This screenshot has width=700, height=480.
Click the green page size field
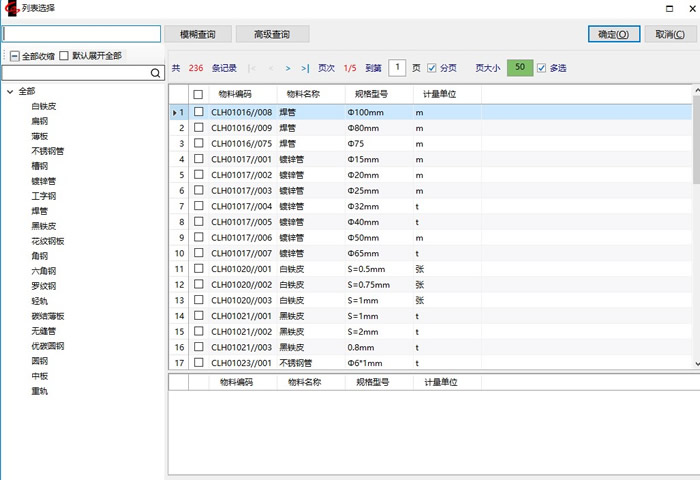click(519, 69)
